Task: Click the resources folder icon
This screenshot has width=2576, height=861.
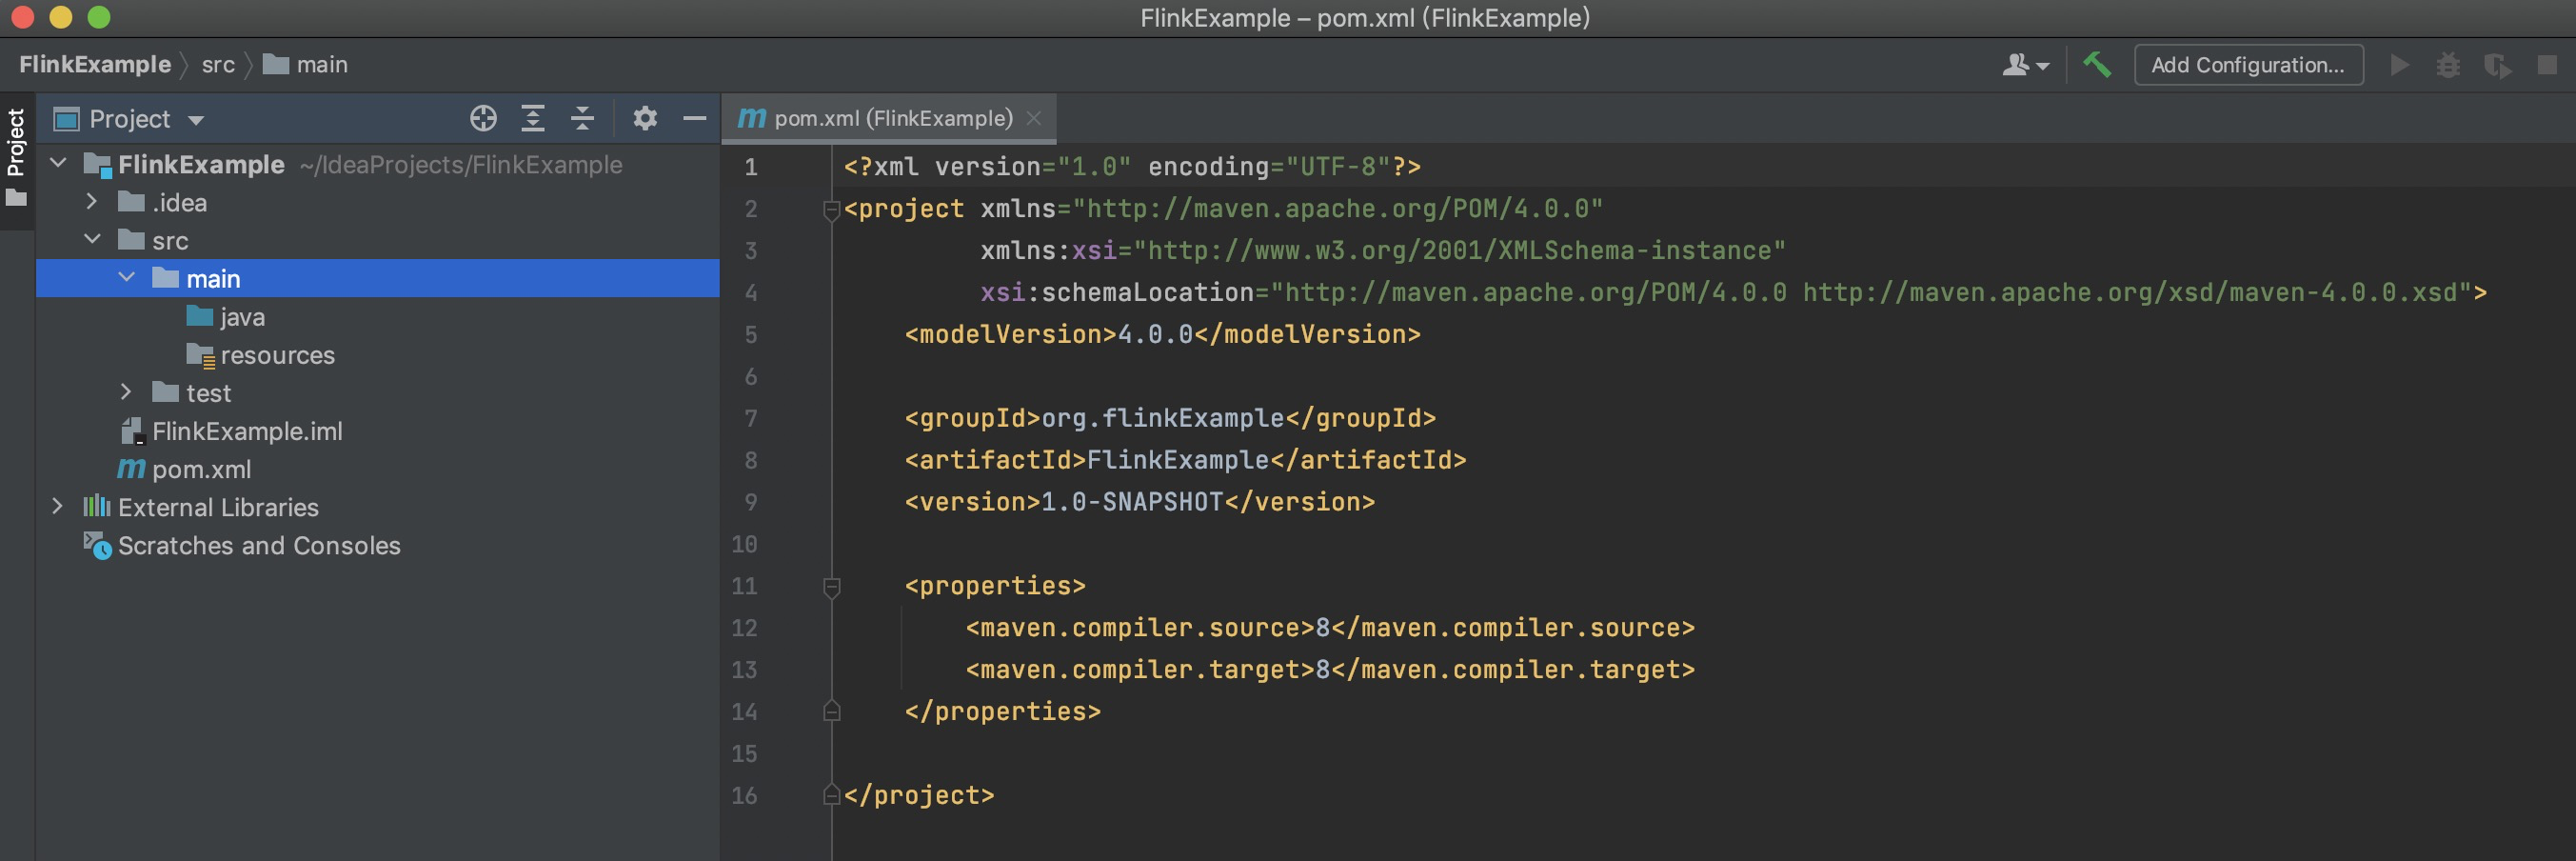Action: tap(200, 355)
